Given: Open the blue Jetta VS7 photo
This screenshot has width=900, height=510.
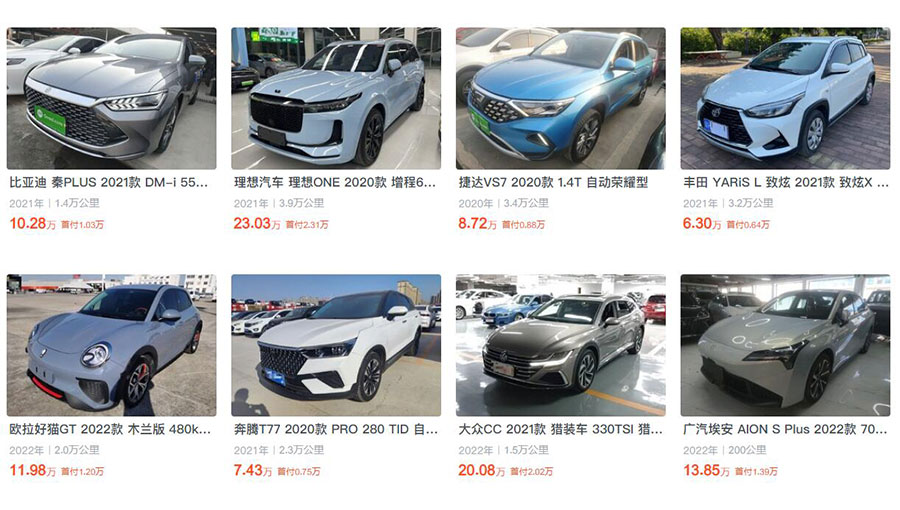Looking at the screenshot, I should [x=561, y=98].
